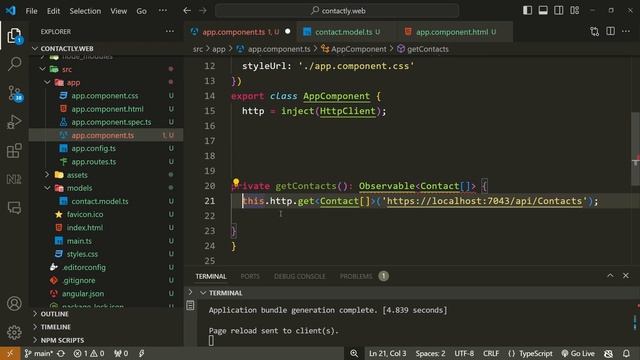Open the overflow menu ellipsis in menu bar
The image size is (640, 360).
point(163,11)
